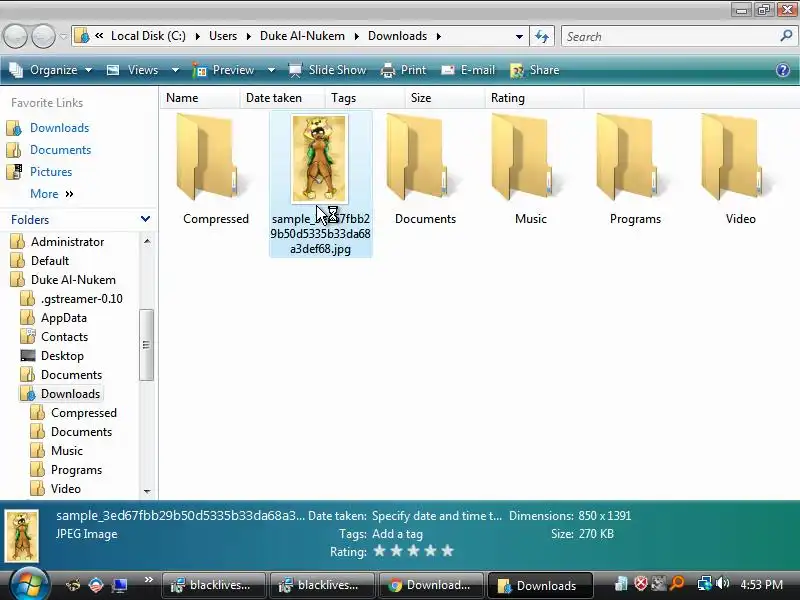Select the Video folder icon in file list
The width and height of the screenshot is (800, 600).
click(x=740, y=158)
